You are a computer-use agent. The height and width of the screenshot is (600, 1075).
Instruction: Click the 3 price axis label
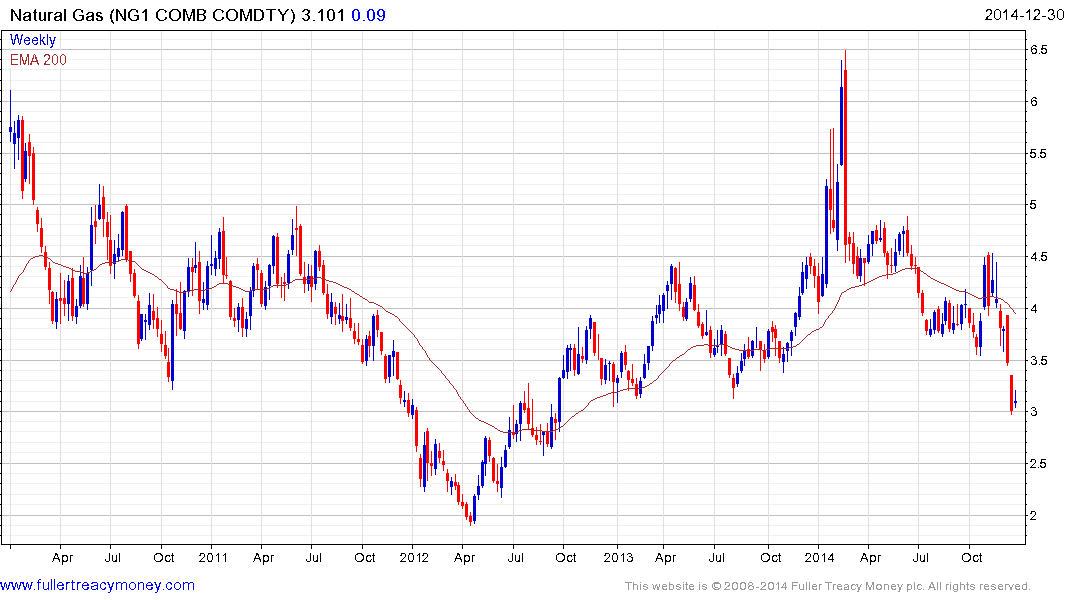[x=1034, y=412]
